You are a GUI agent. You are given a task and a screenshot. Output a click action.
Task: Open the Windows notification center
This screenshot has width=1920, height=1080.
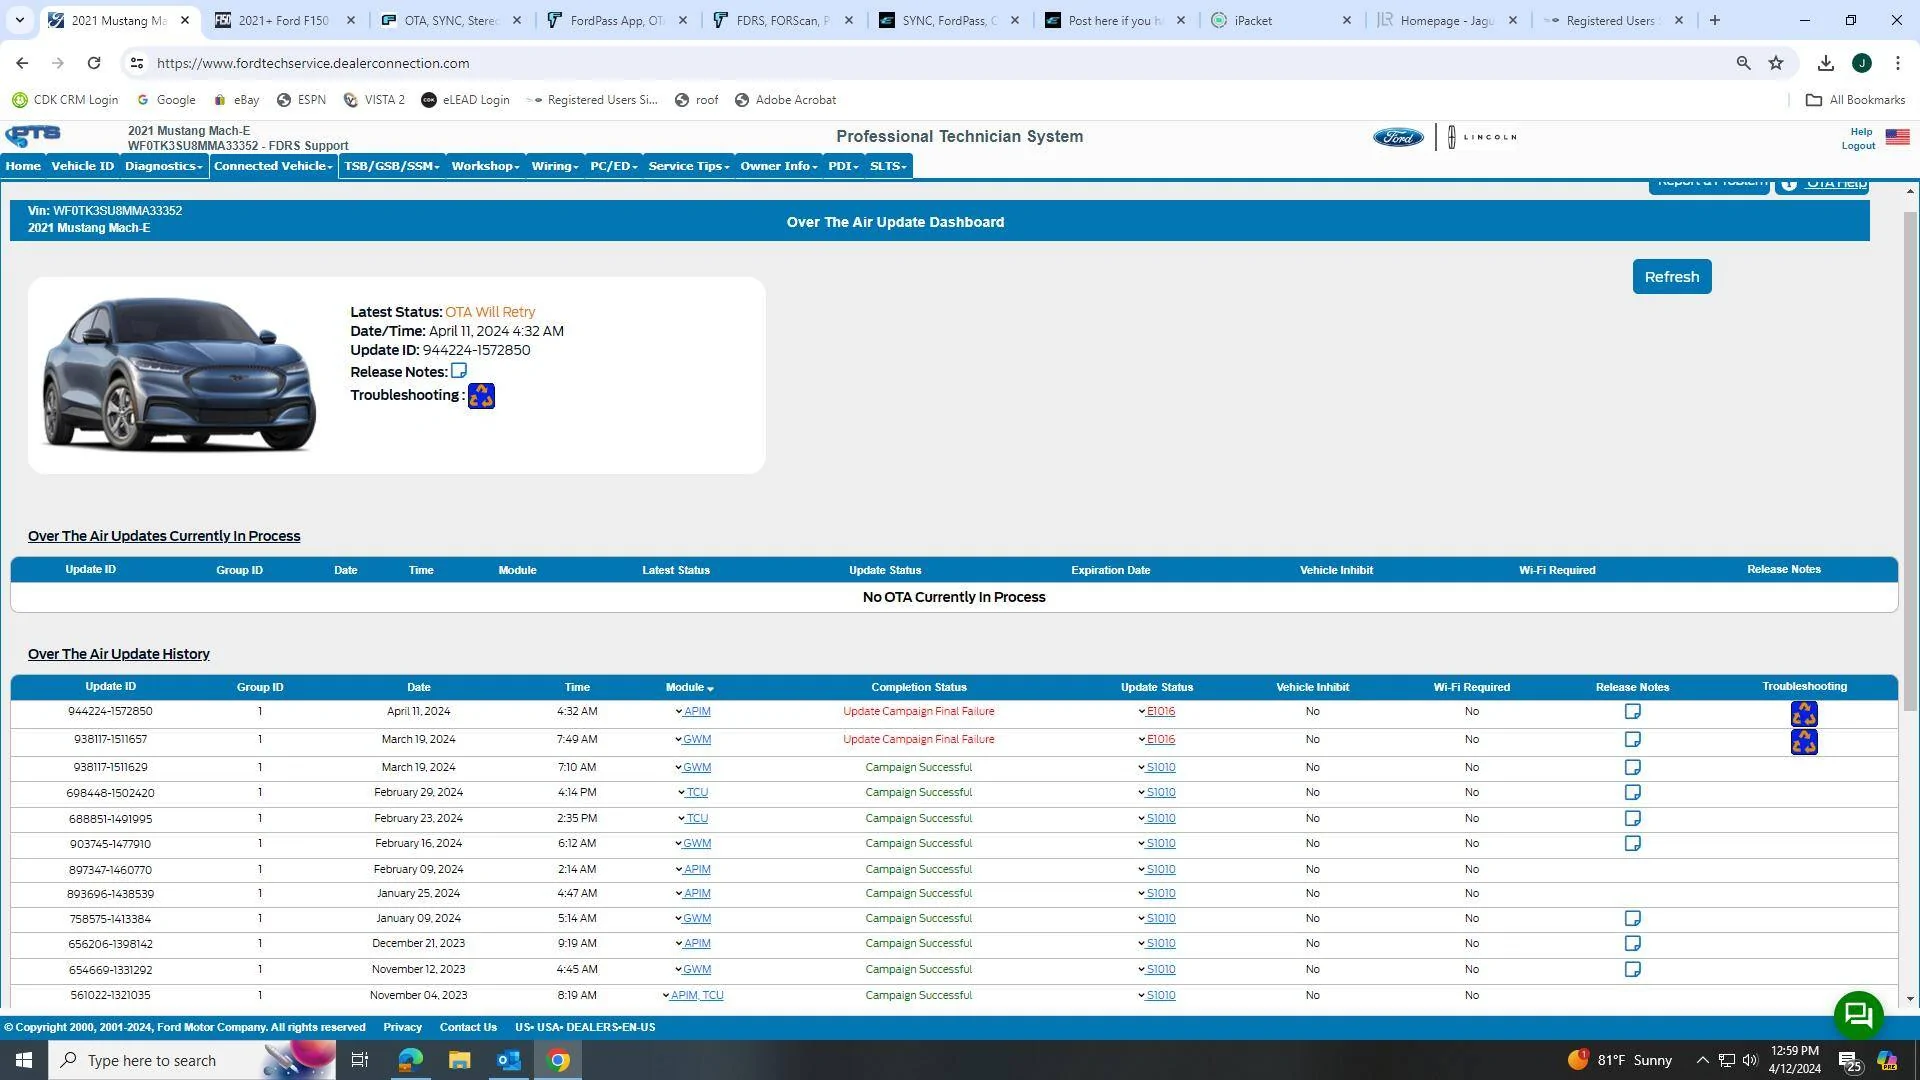click(1850, 1061)
